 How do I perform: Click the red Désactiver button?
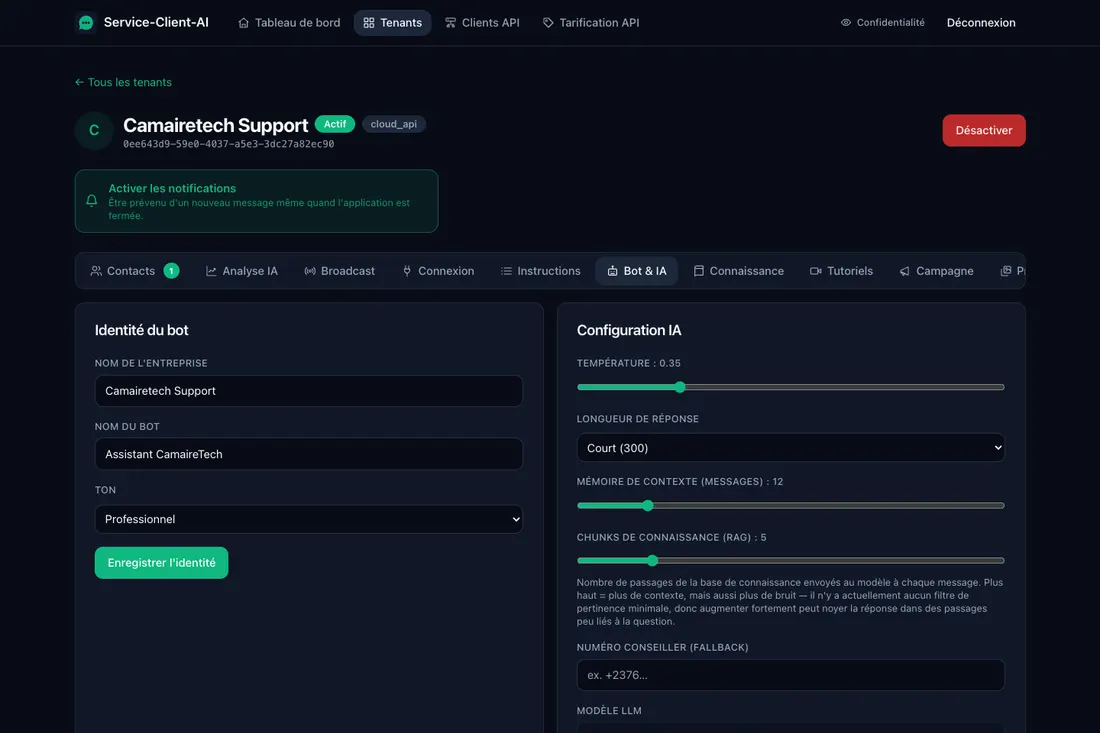984,130
